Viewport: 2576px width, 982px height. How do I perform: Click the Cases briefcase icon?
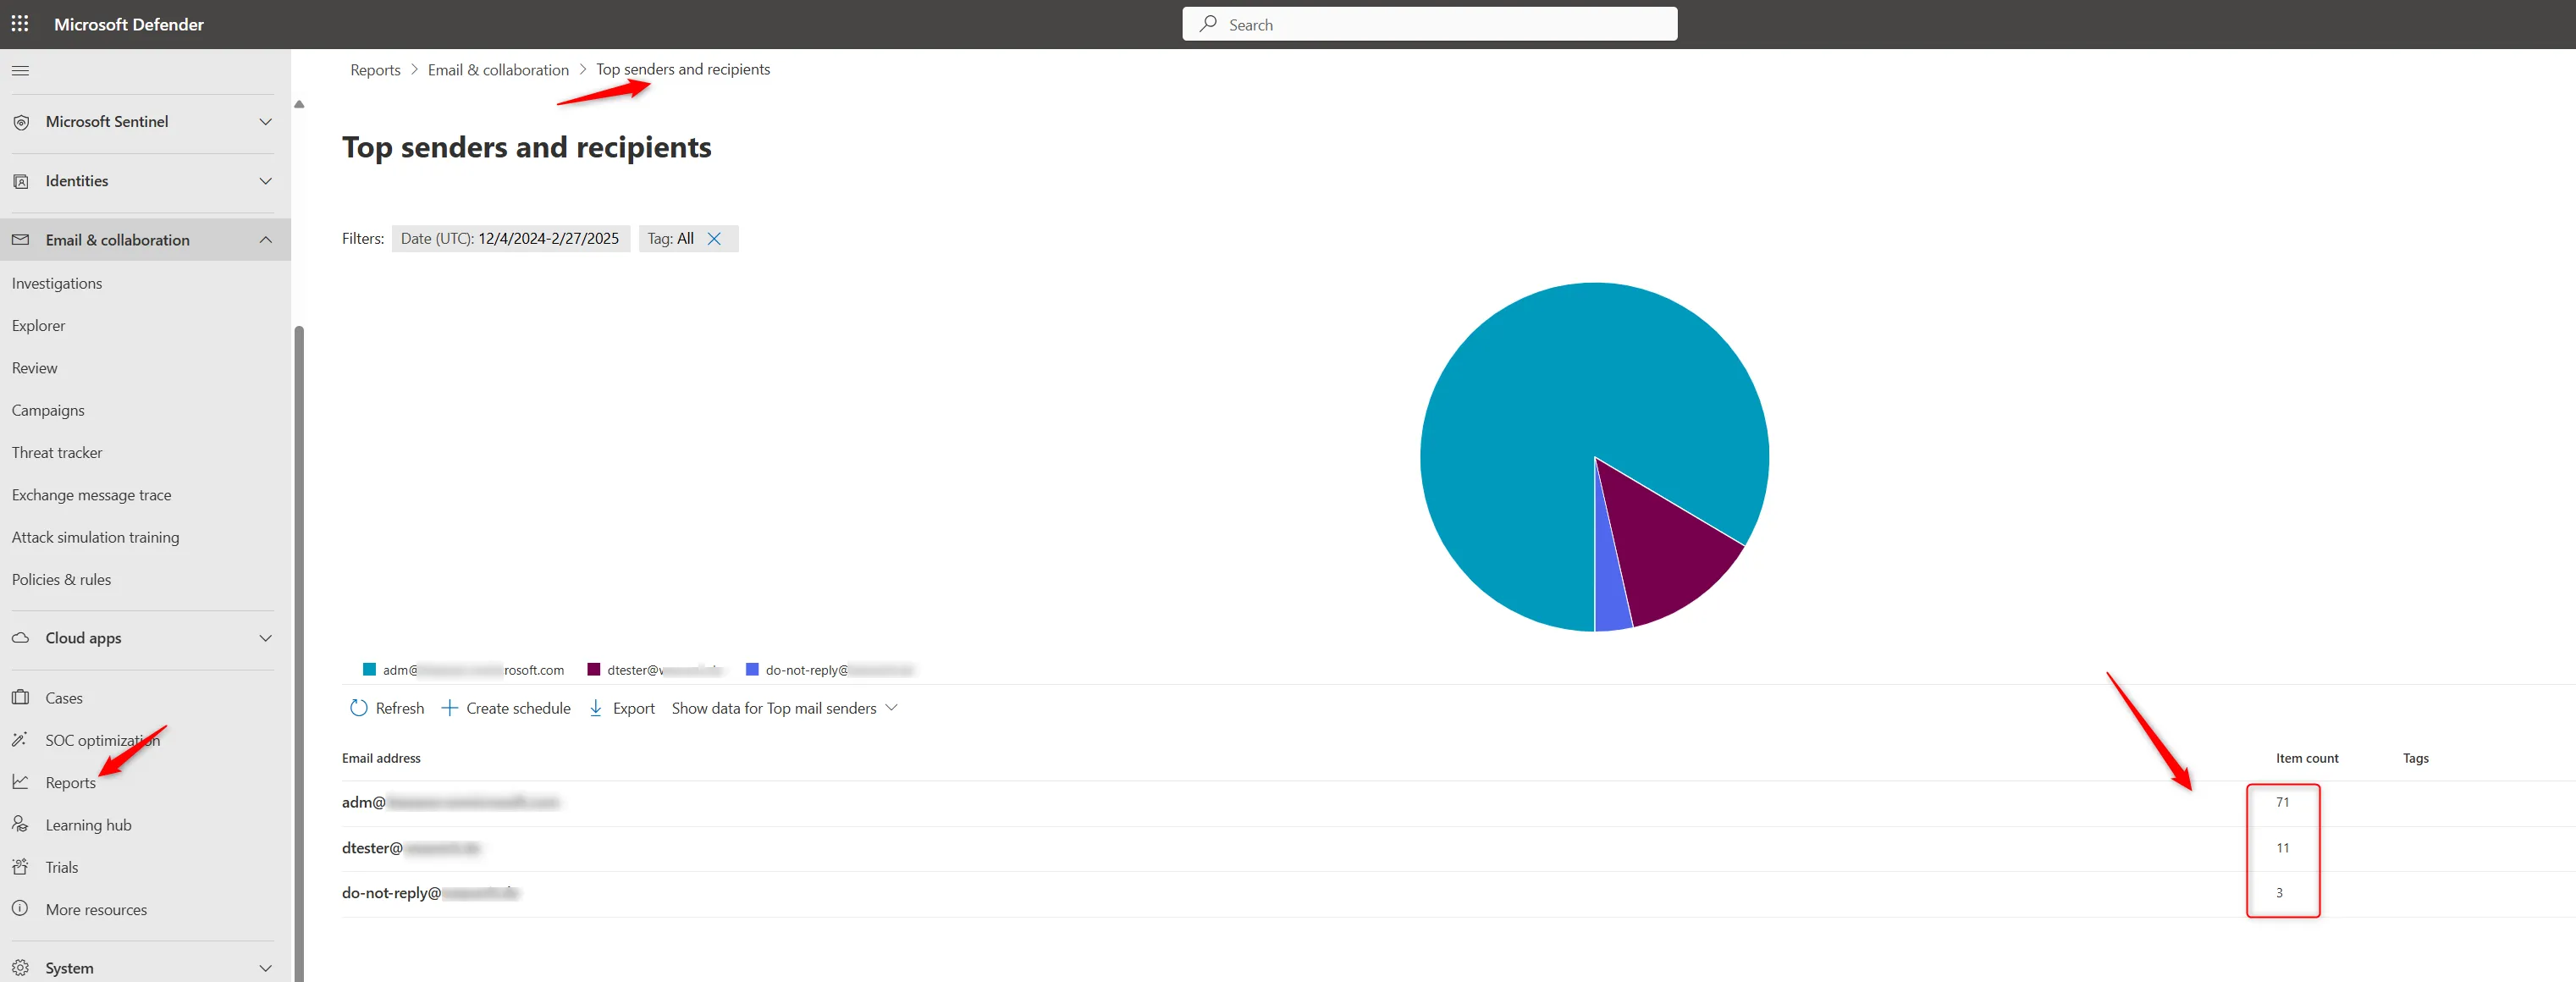point(20,698)
